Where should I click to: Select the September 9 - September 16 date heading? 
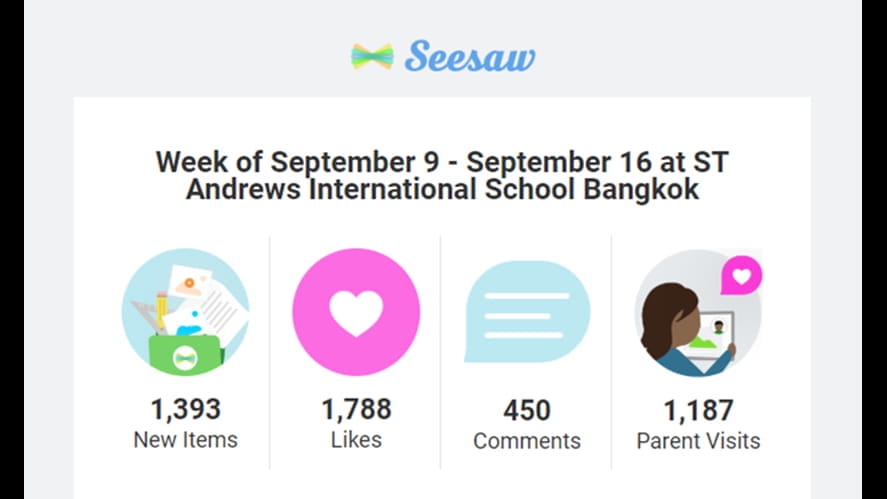pos(443,162)
